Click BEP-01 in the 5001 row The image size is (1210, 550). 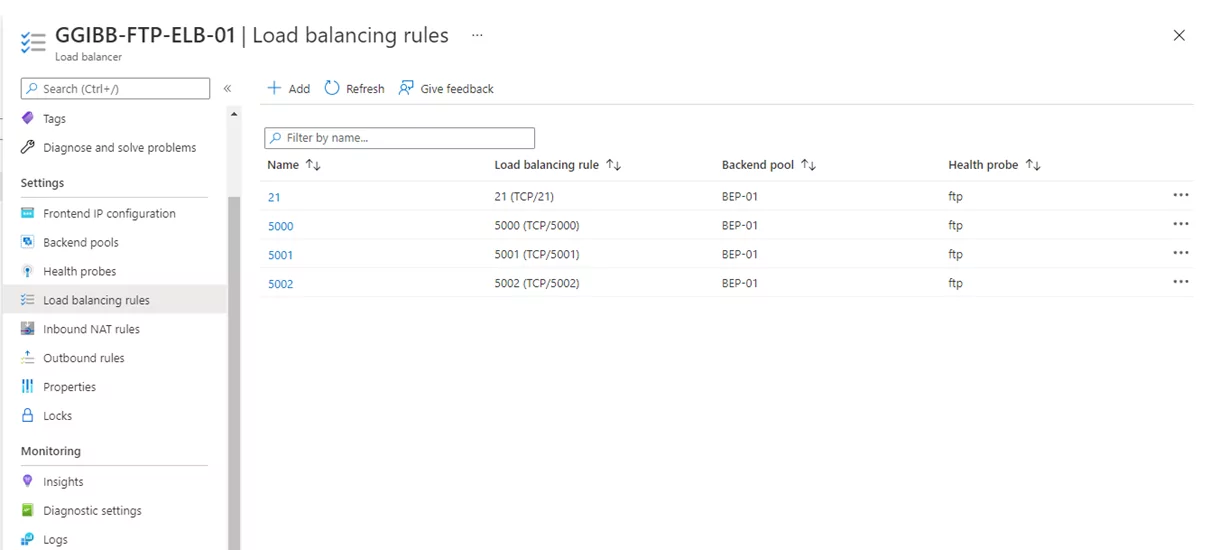(x=740, y=254)
